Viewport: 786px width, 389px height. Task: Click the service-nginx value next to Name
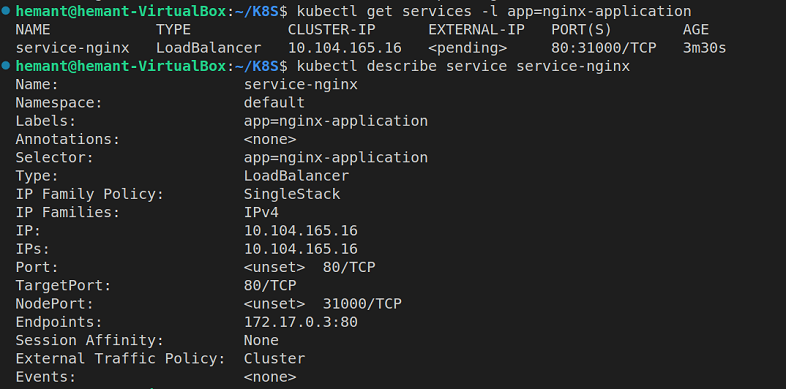click(x=301, y=84)
